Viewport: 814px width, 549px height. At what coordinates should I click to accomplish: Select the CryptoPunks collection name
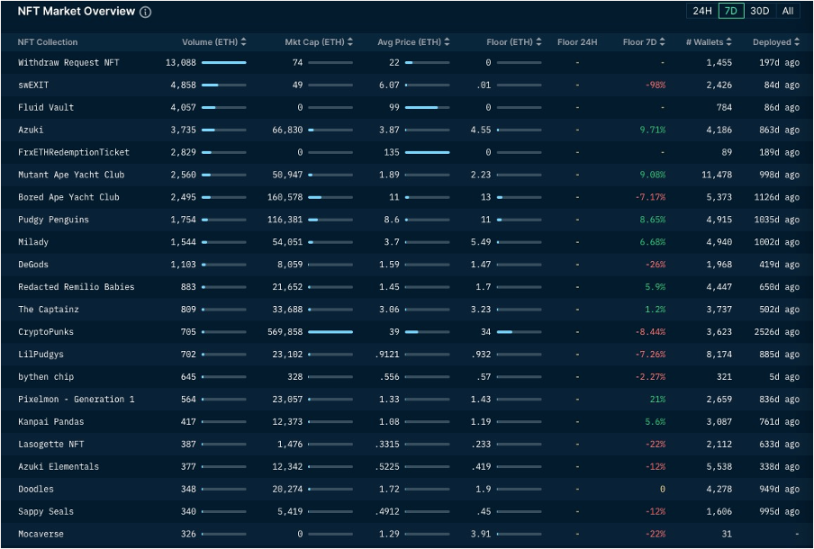click(46, 332)
